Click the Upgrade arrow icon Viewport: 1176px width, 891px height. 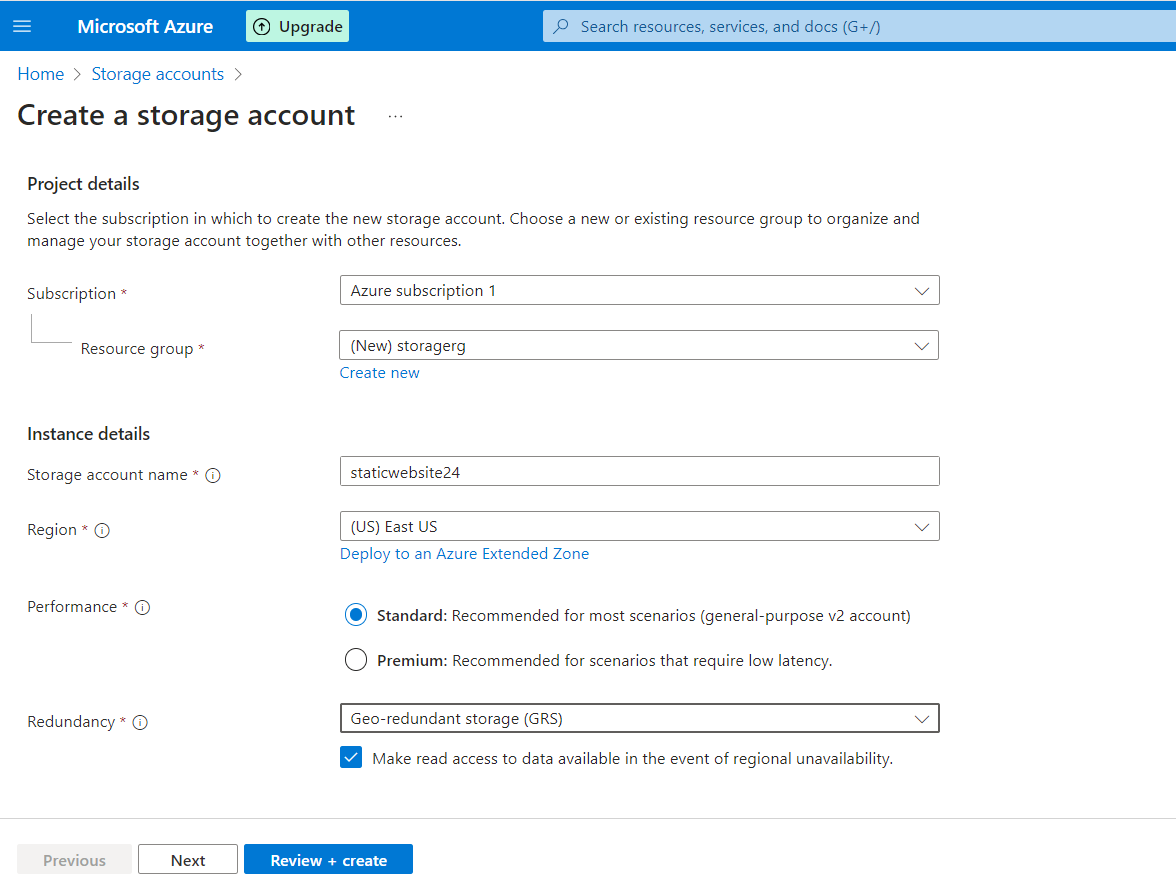pyautogui.click(x=262, y=27)
